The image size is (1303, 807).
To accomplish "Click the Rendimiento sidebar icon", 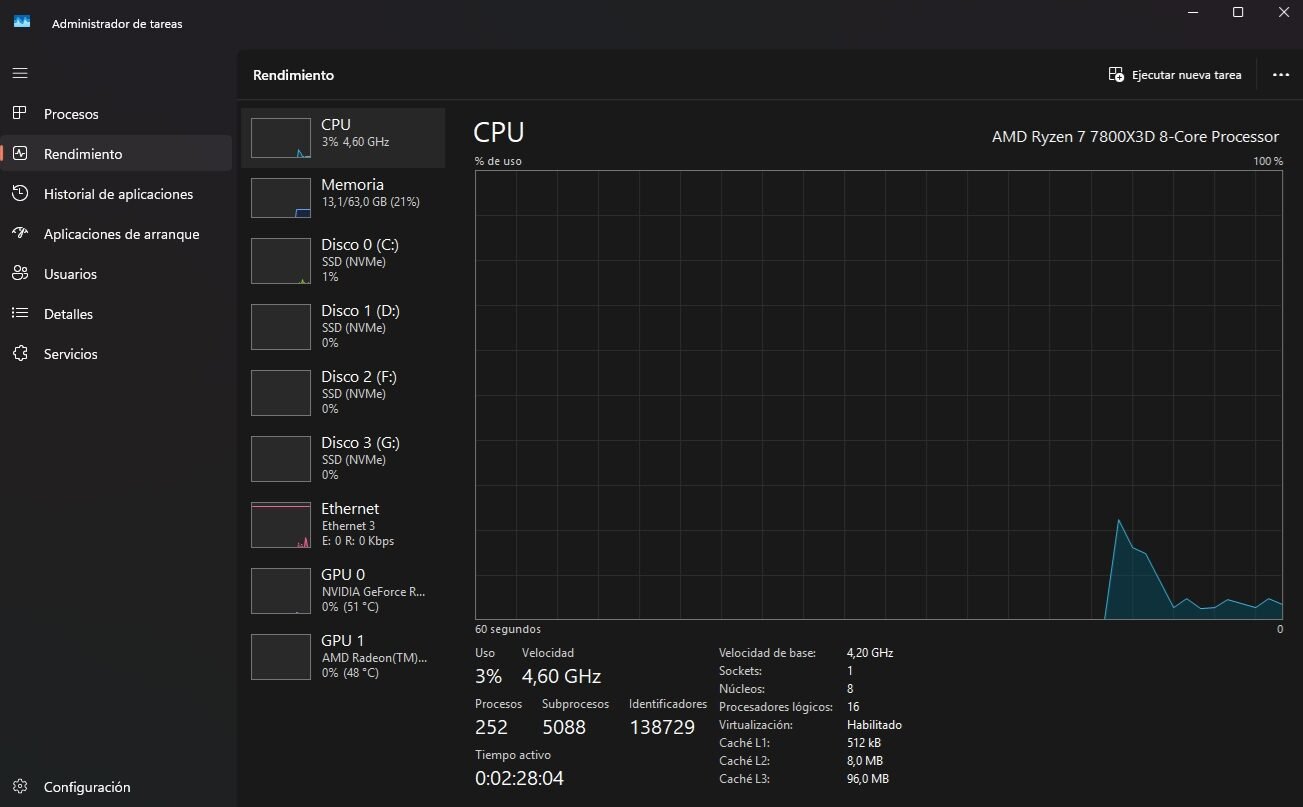I will point(20,154).
